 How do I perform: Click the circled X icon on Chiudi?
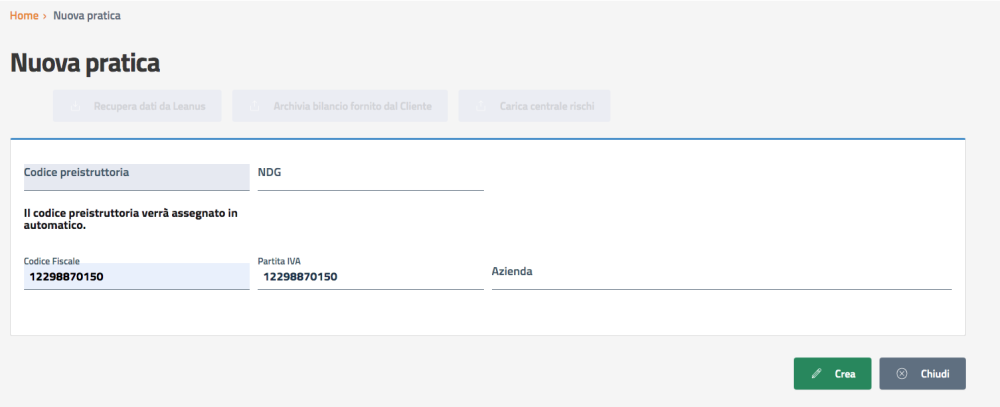point(902,373)
